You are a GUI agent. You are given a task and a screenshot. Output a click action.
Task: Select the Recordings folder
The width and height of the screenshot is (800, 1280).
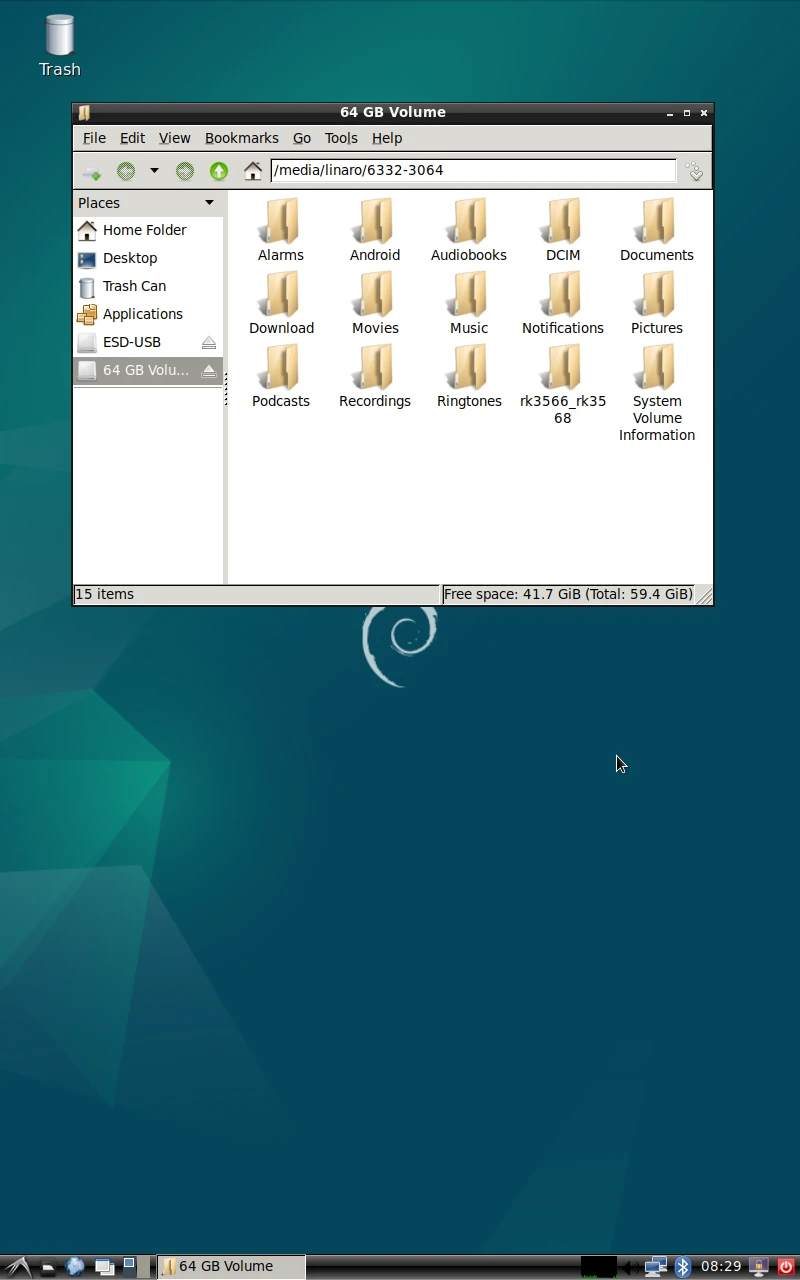(x=375, y=376)
